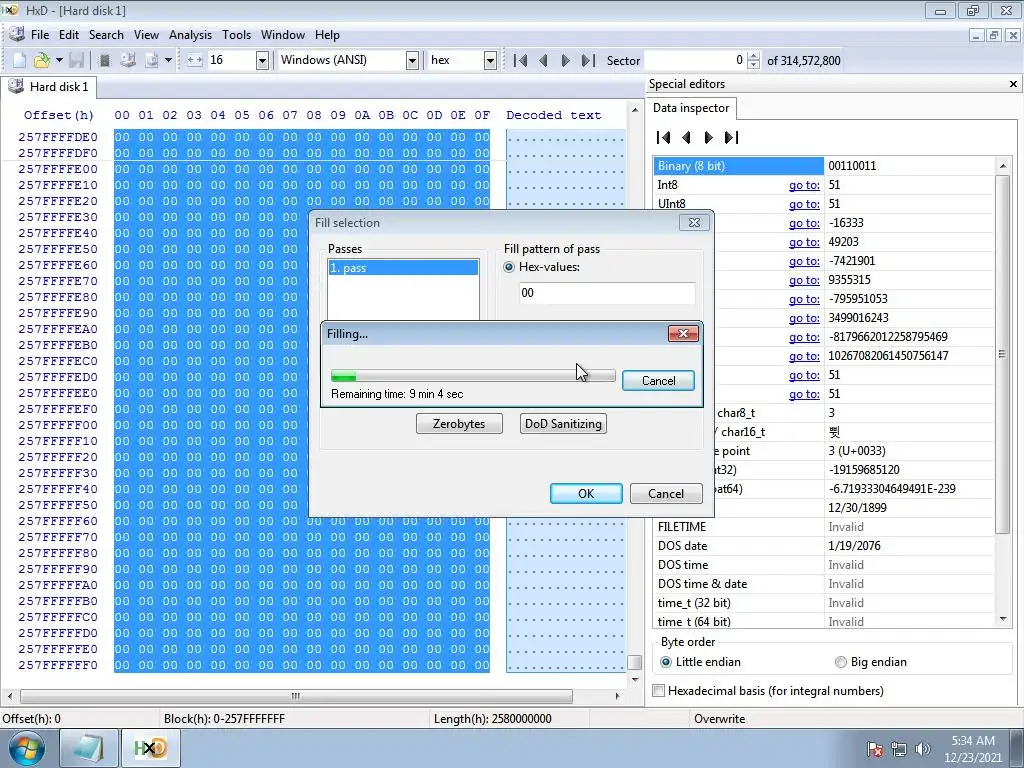Switch to the Data inspector tab
Image resolution: width=1024 pixels, height=768 pixels.
point(691,108)
